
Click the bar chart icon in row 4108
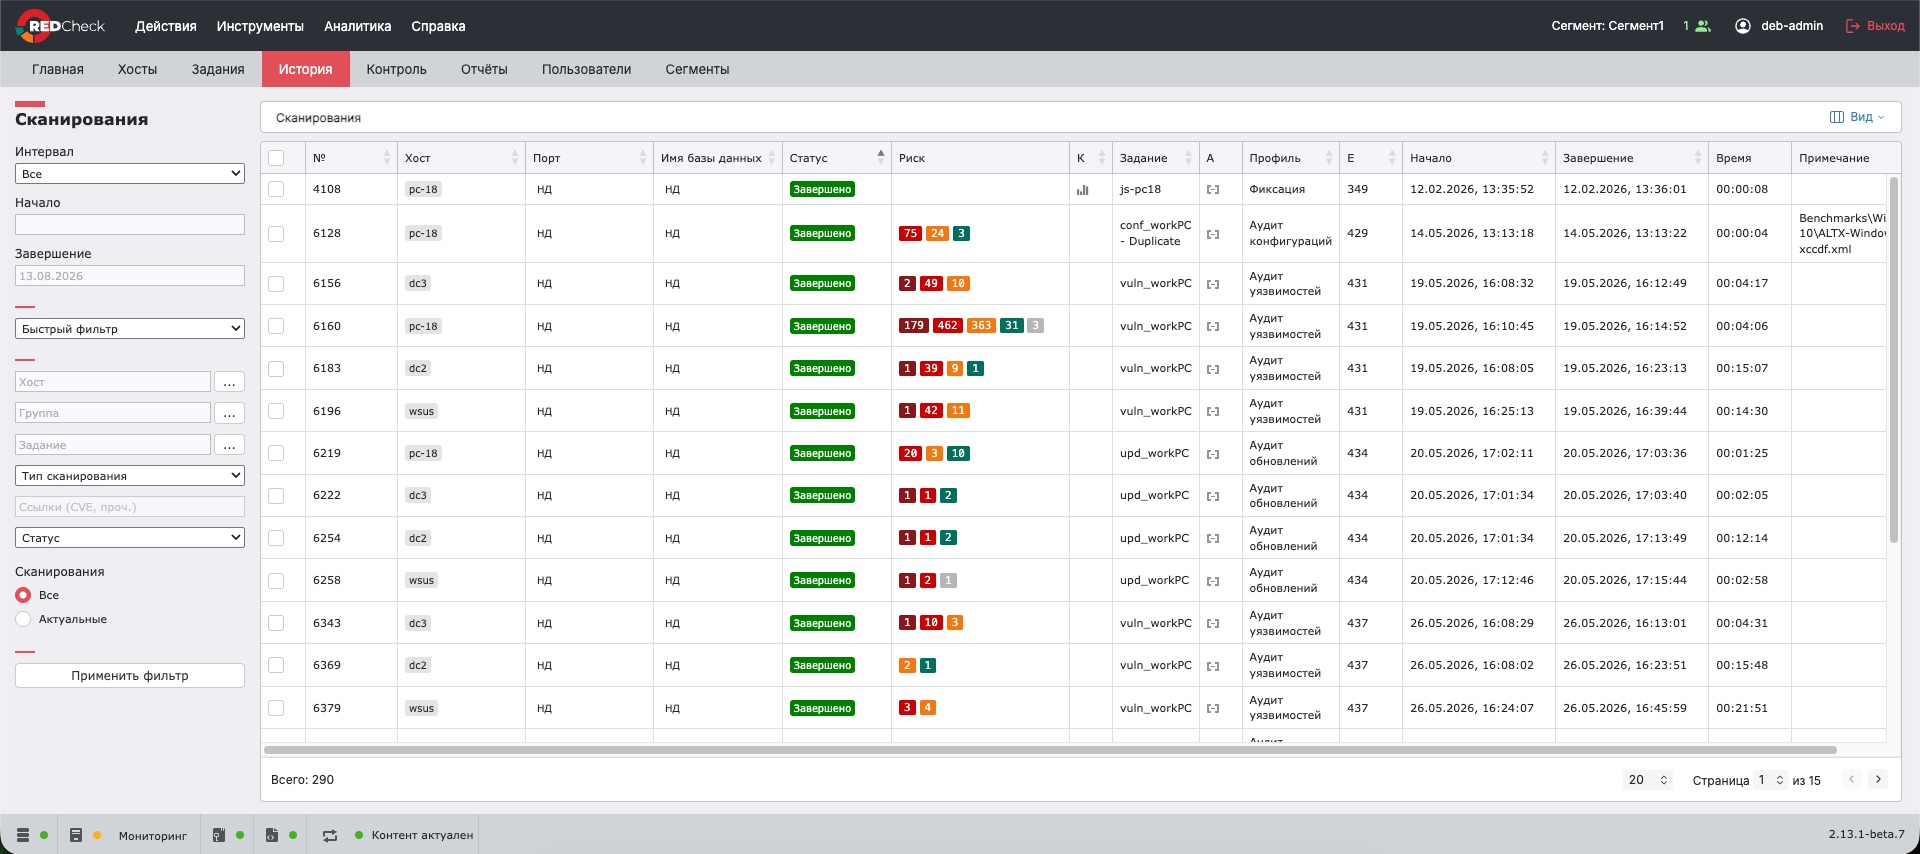point(1082,189)
